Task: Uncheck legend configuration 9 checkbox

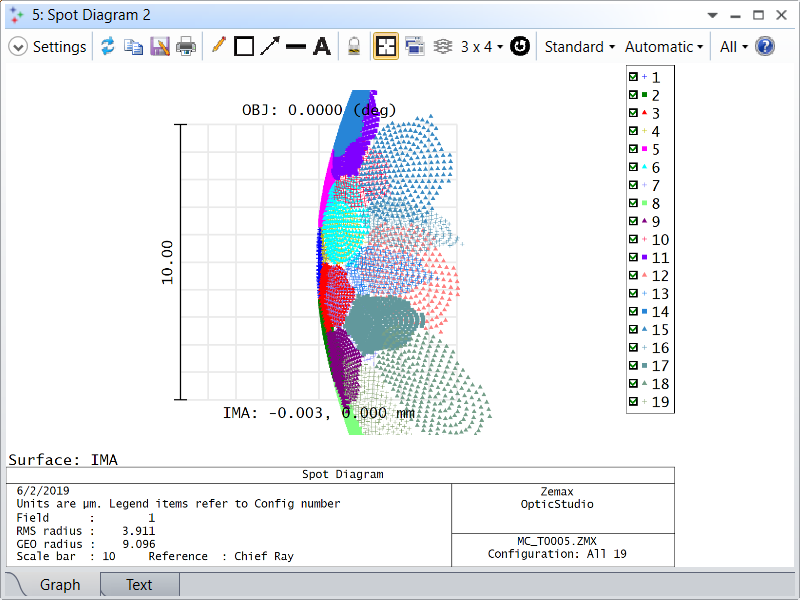Action: click(633, 221)
